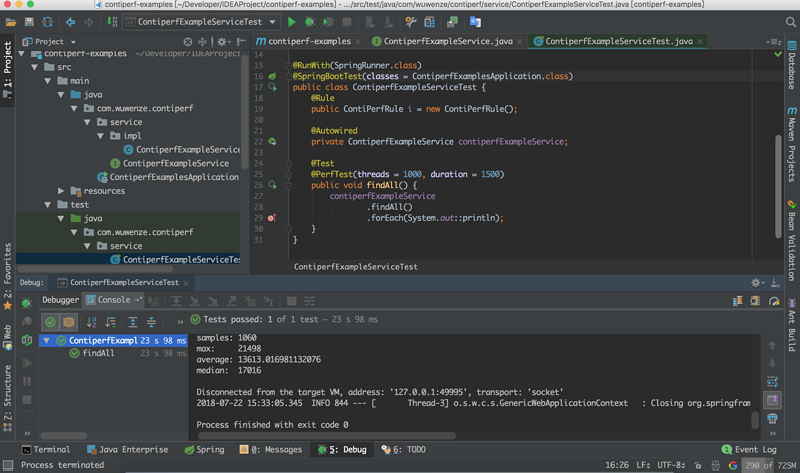Image resolution: width=800 pixels, height=473 pixels.
Task: Run with coverage icon in toolbar
Action: (x=328, y=22)
